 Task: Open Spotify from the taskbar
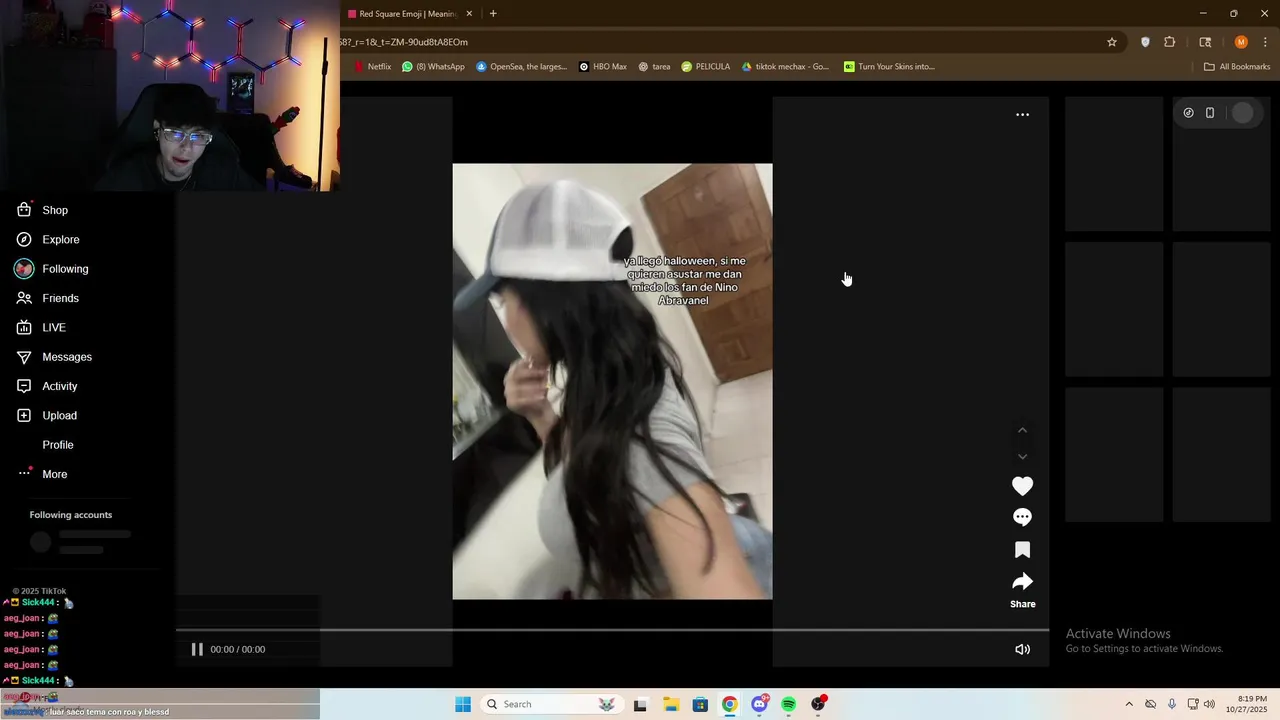(x=789, y=704)
